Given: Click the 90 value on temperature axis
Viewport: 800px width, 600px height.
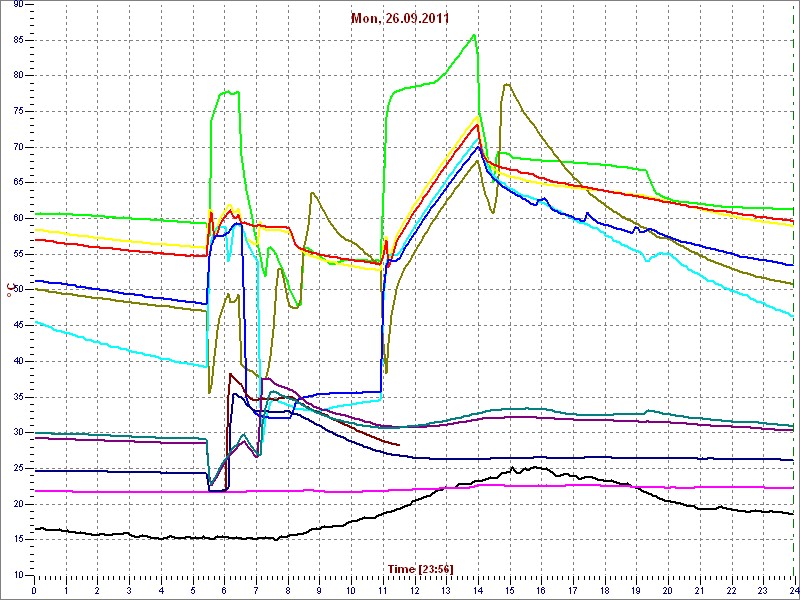Looking at the screenshot, I should click(18, 5).
